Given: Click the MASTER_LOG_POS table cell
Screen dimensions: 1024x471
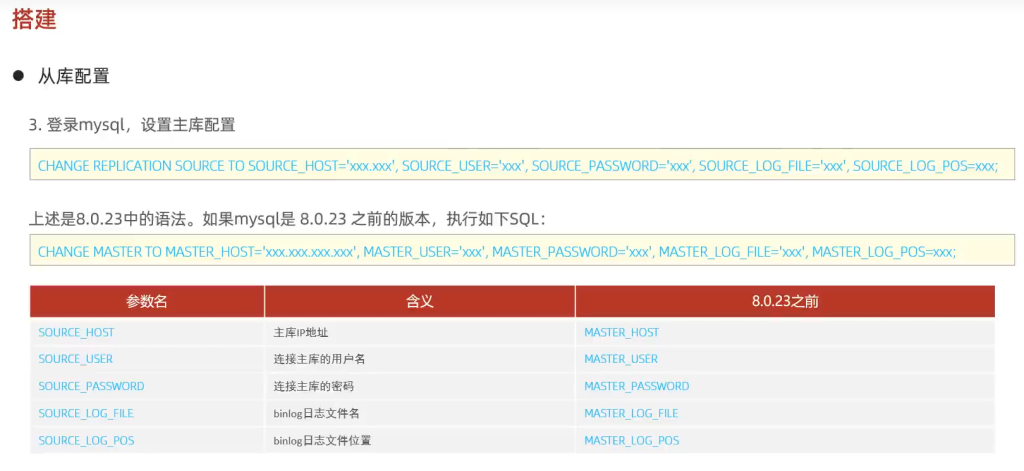Looking at the screenshot, I should [631, 440].
